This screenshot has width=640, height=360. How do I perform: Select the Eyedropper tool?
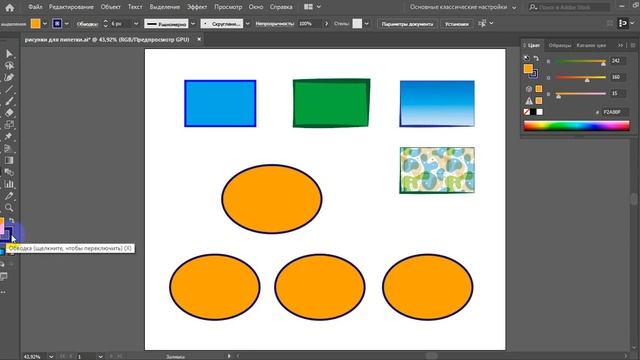(9, 196)
